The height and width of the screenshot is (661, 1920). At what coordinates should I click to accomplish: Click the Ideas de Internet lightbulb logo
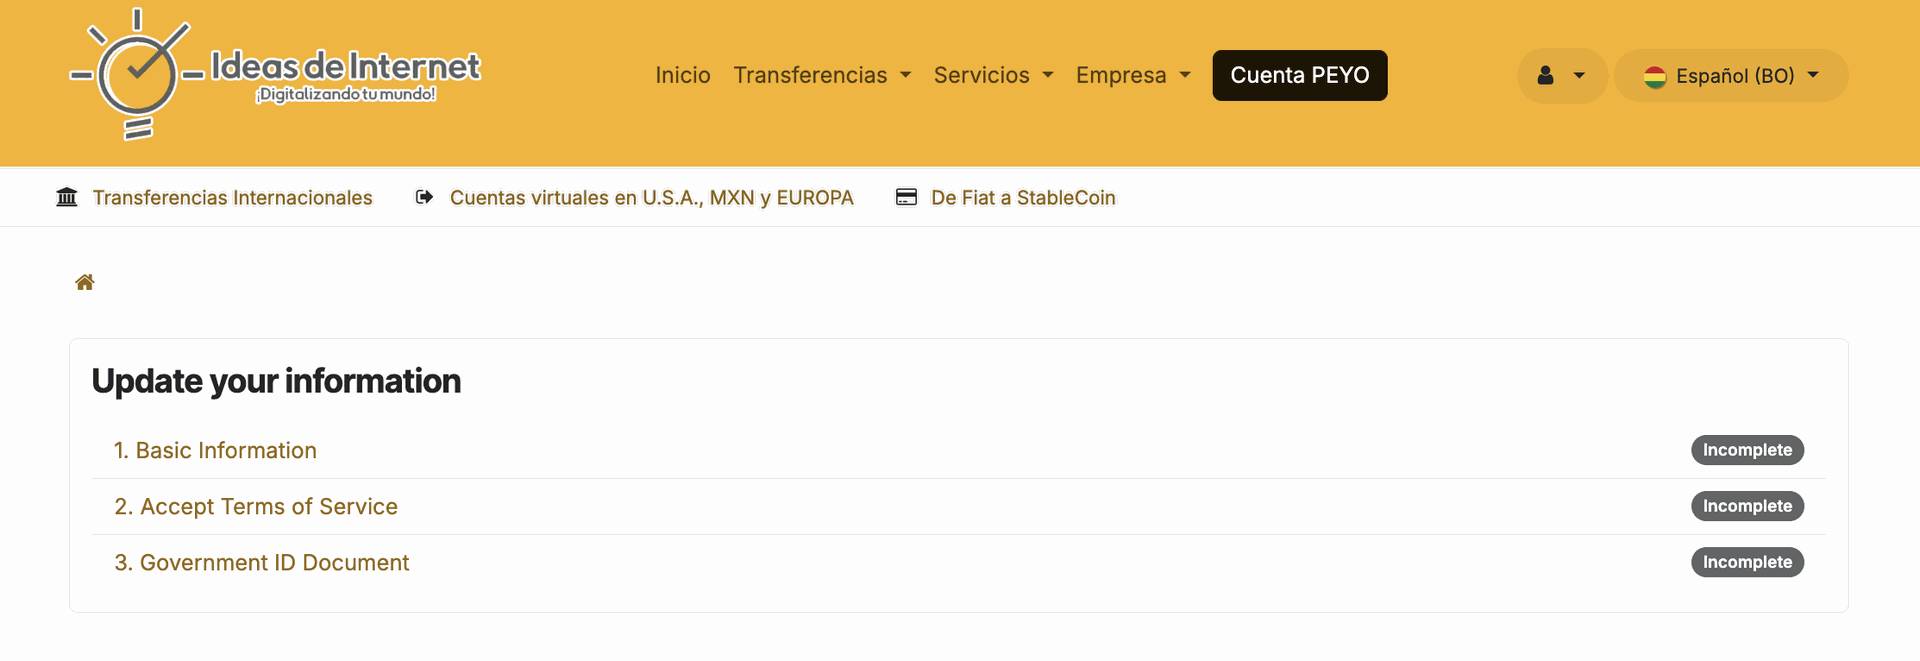tap(137, 75)
